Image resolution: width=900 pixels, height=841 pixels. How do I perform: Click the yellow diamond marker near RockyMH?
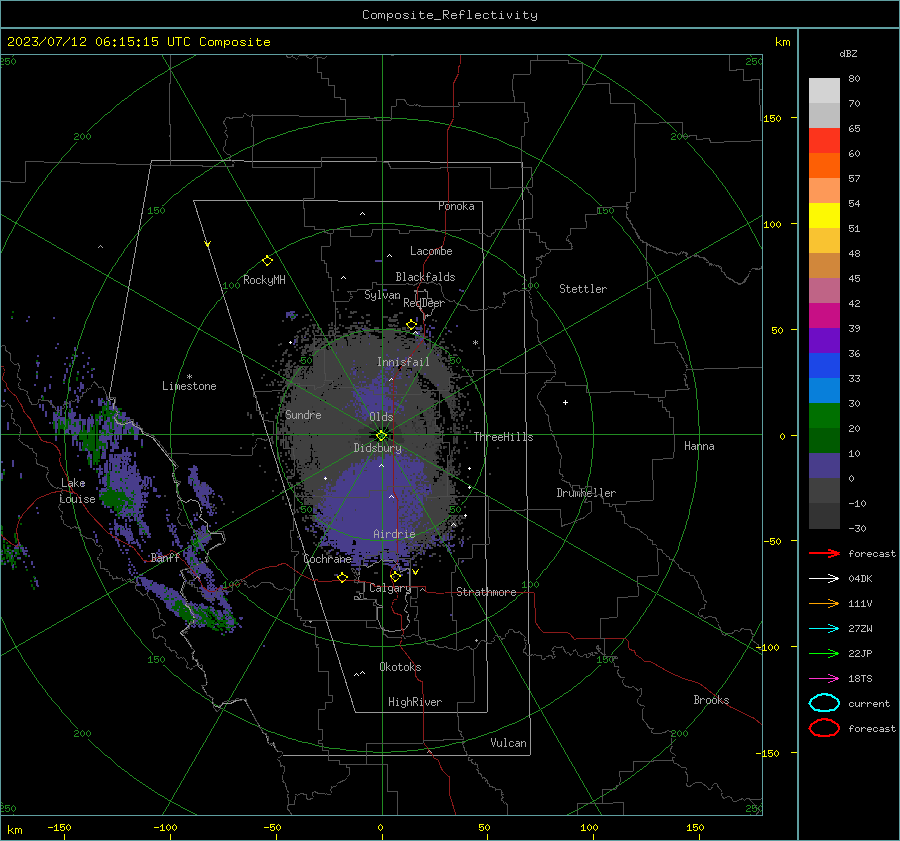pos(267,261)
